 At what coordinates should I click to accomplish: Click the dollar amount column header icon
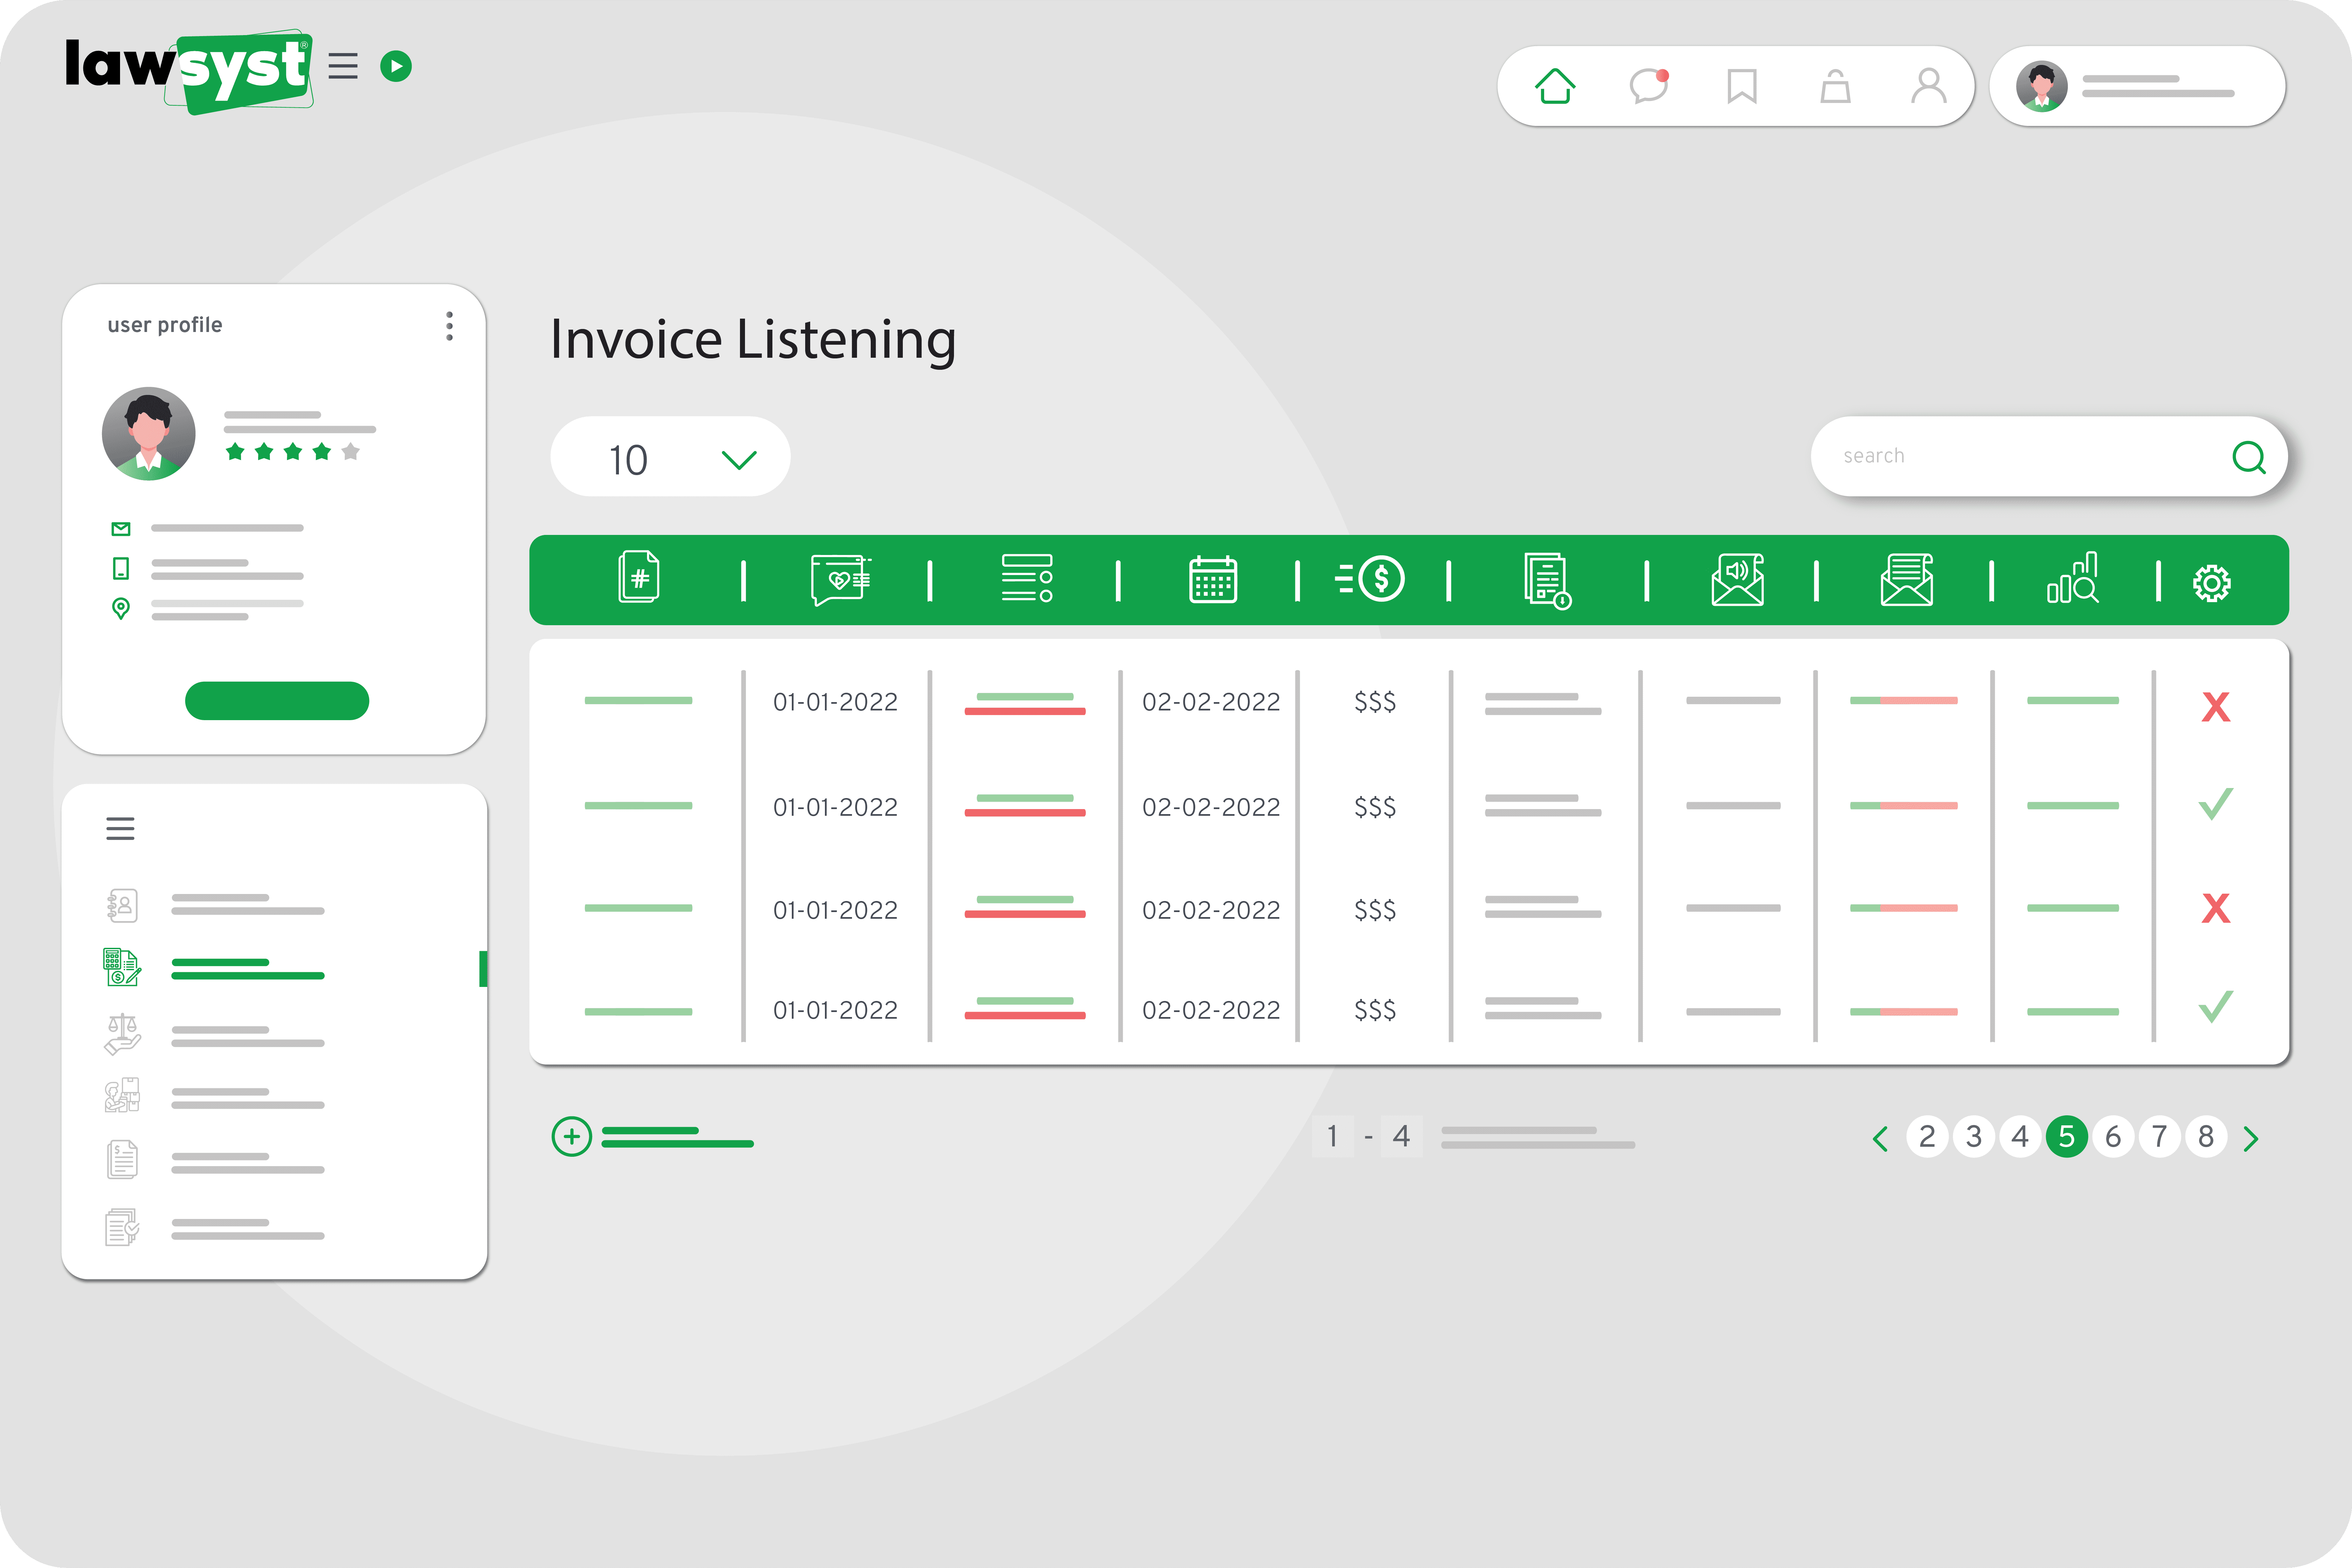(1370, 579)
